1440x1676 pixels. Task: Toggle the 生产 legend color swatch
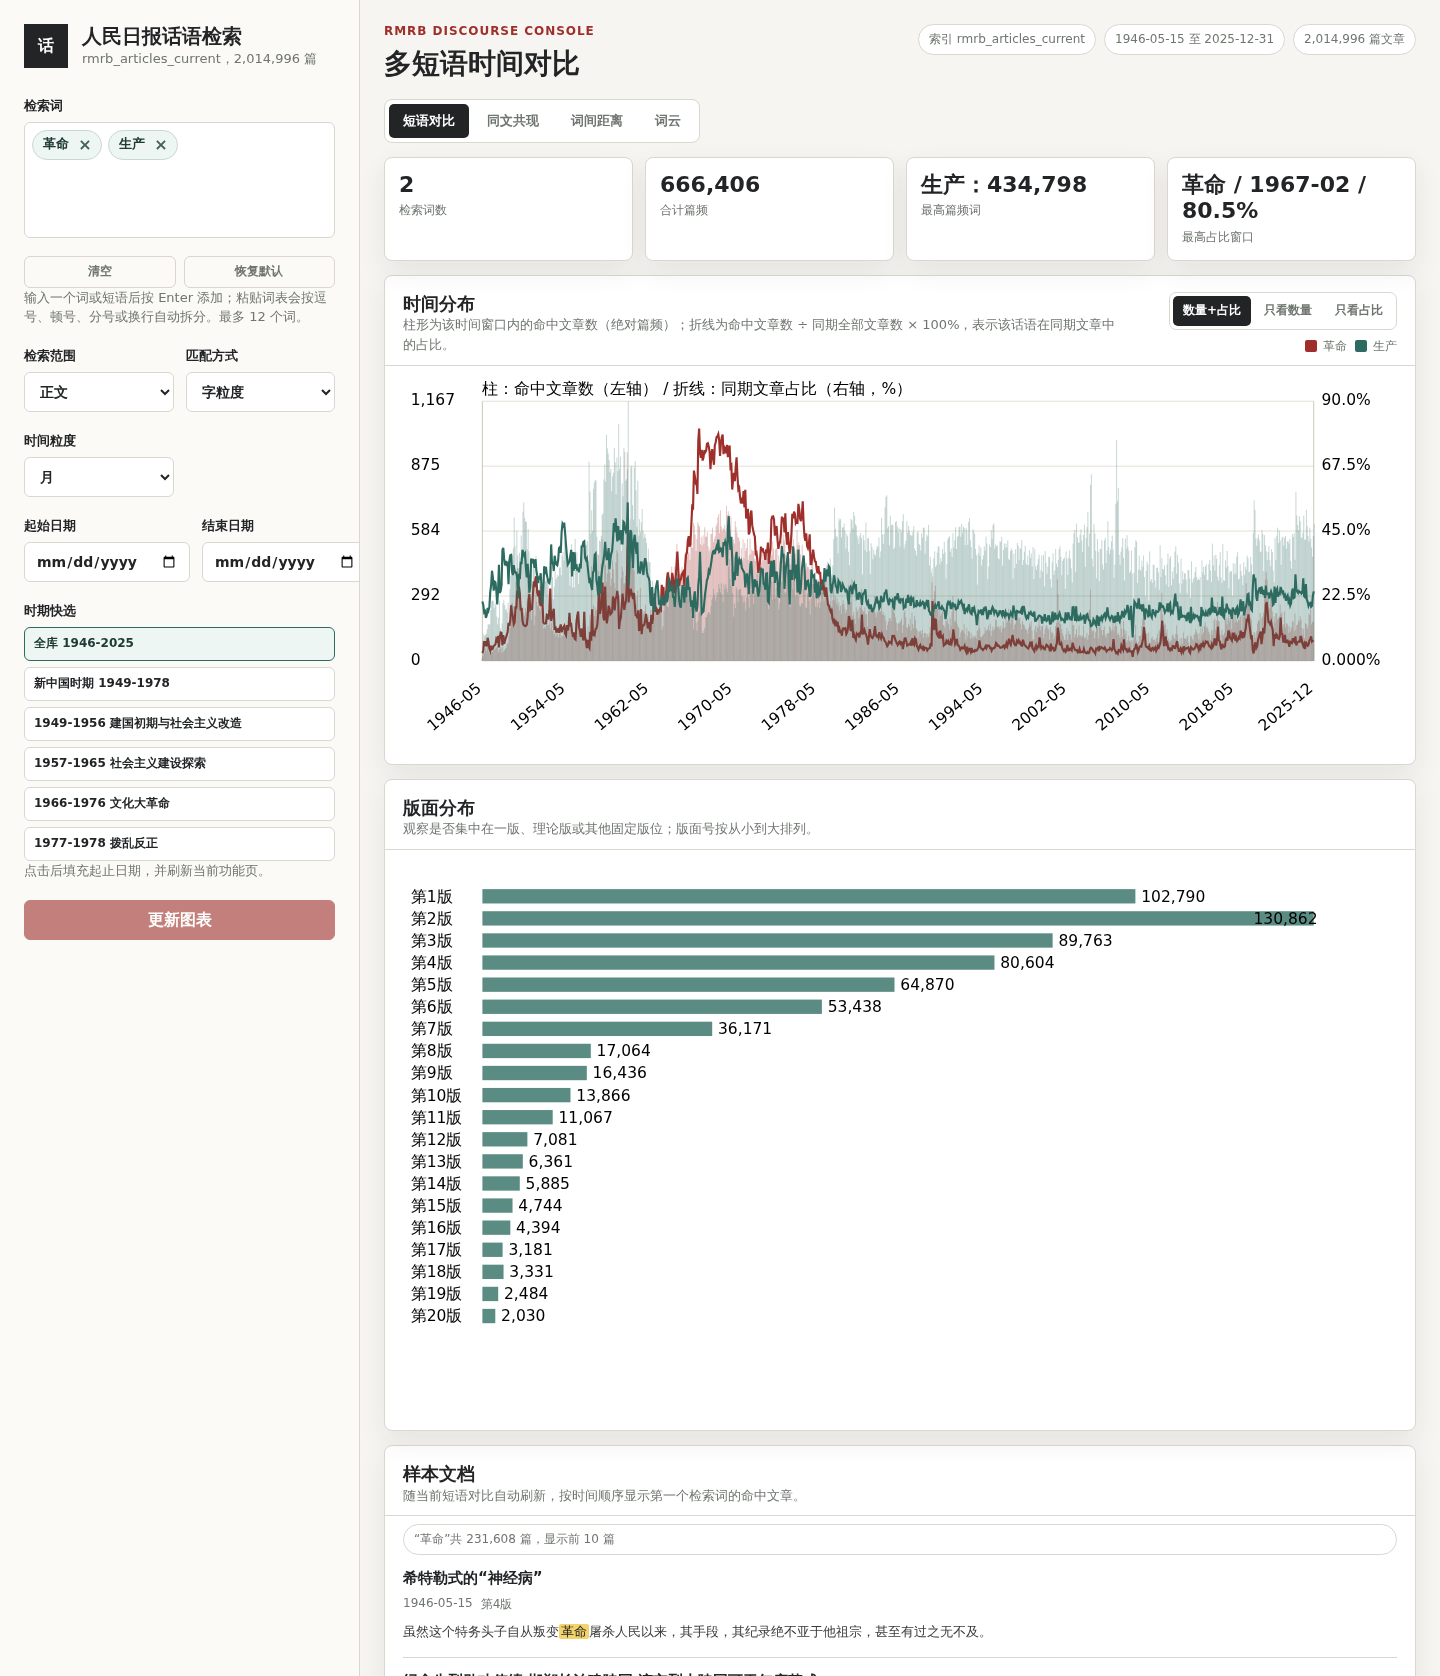[1361, 346]
